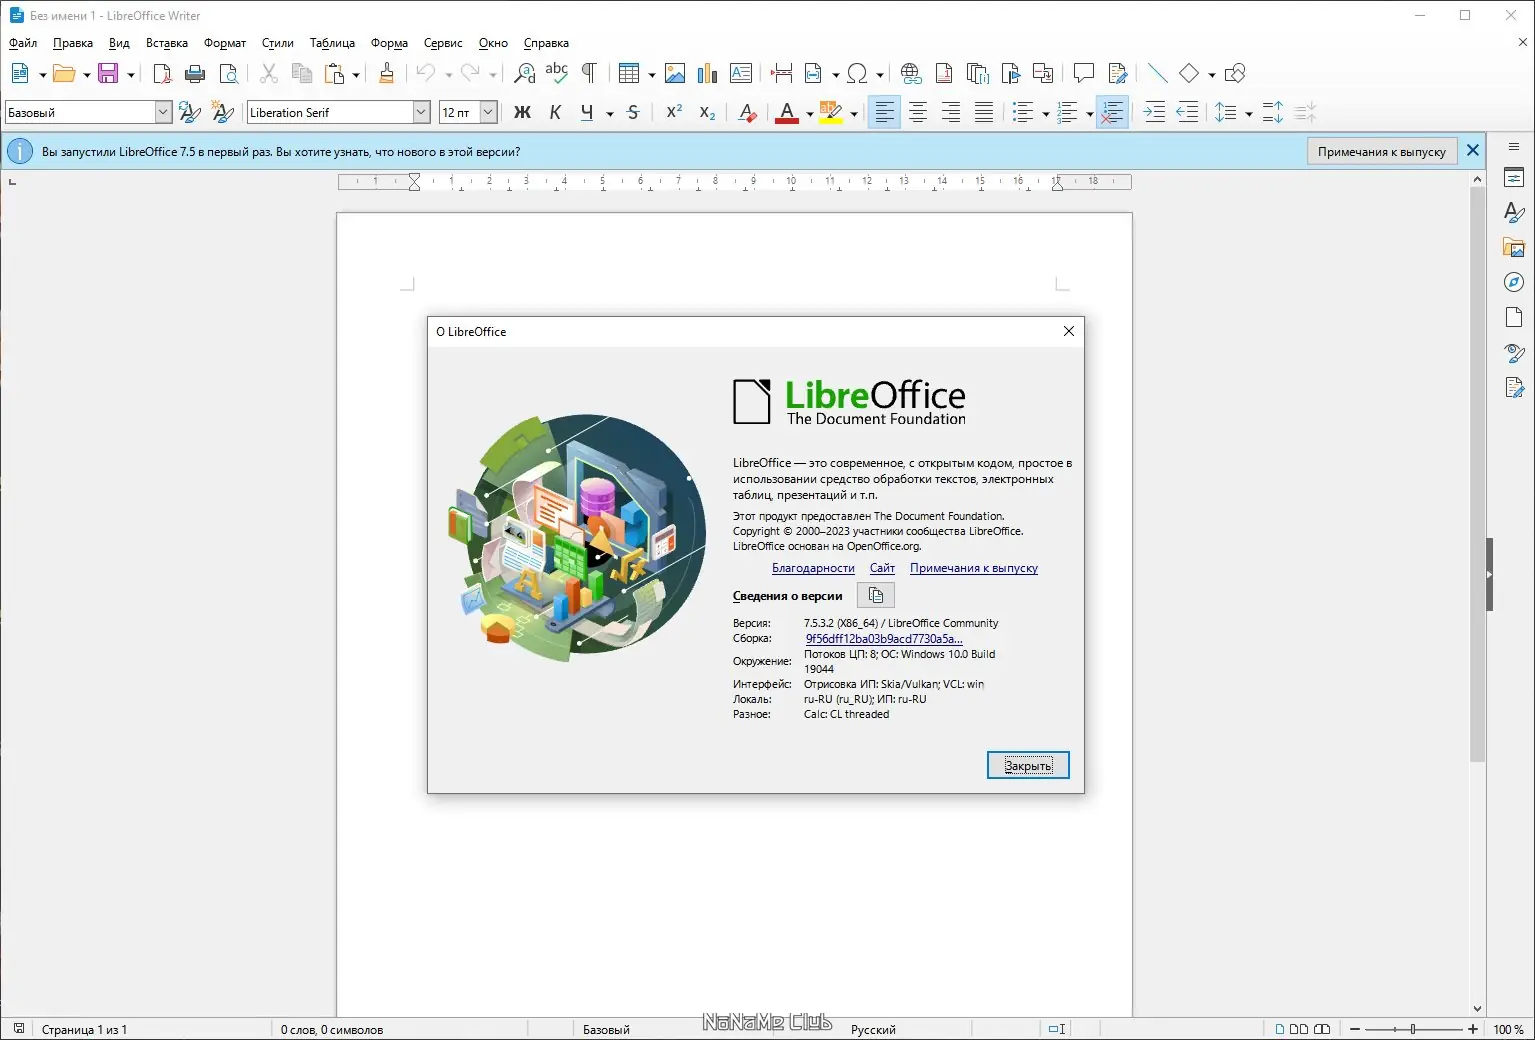Screen dimensions: 1535x1040
Task: Toggle underline formatting (Ч)
Action: pyautogui.click(x=587, y=113)
